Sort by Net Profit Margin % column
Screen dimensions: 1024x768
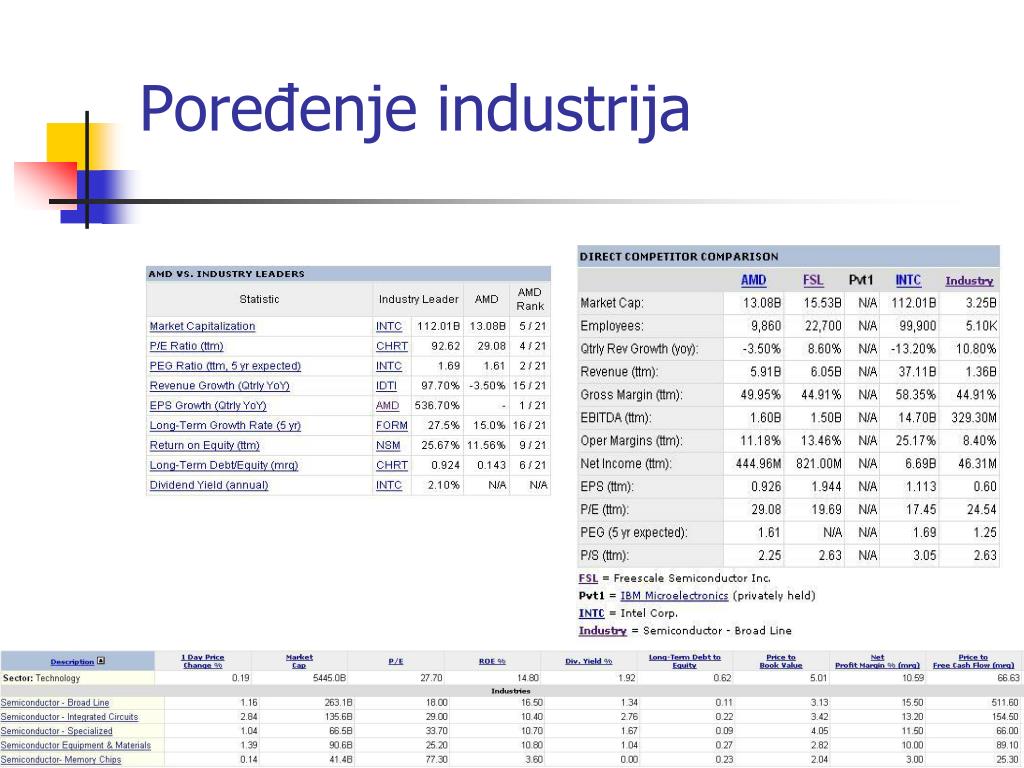click(x=877, y=661)
